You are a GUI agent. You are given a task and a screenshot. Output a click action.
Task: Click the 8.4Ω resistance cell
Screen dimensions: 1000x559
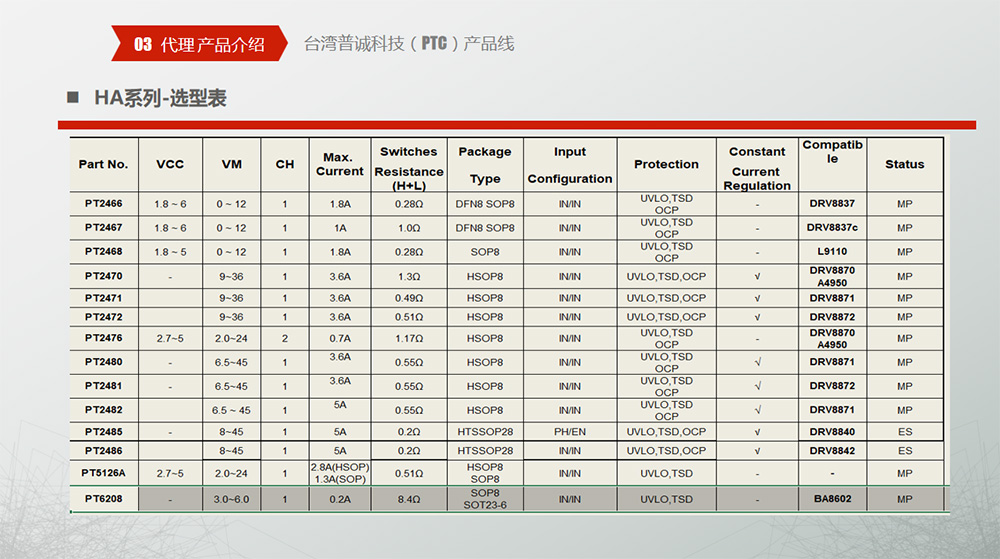[409, 499]
